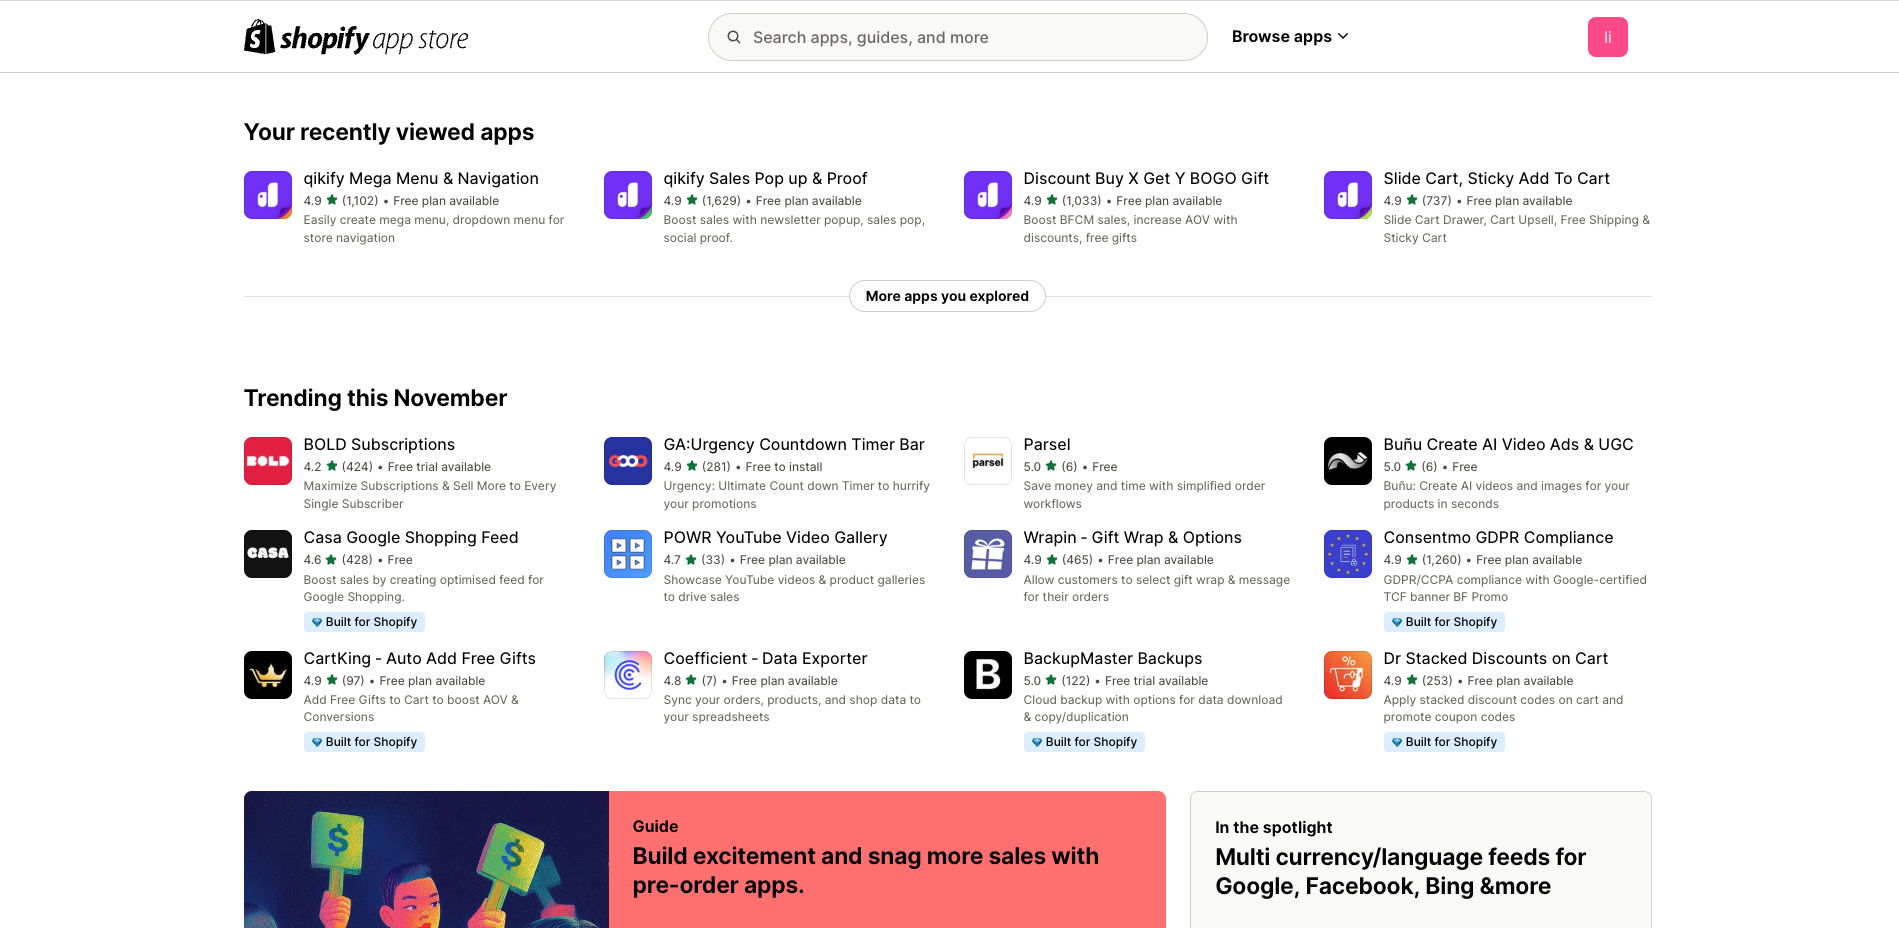1899x928 pixels.
Task: Open Discount Buy X Get Y BOGO Gift title
Action: 1146,178
